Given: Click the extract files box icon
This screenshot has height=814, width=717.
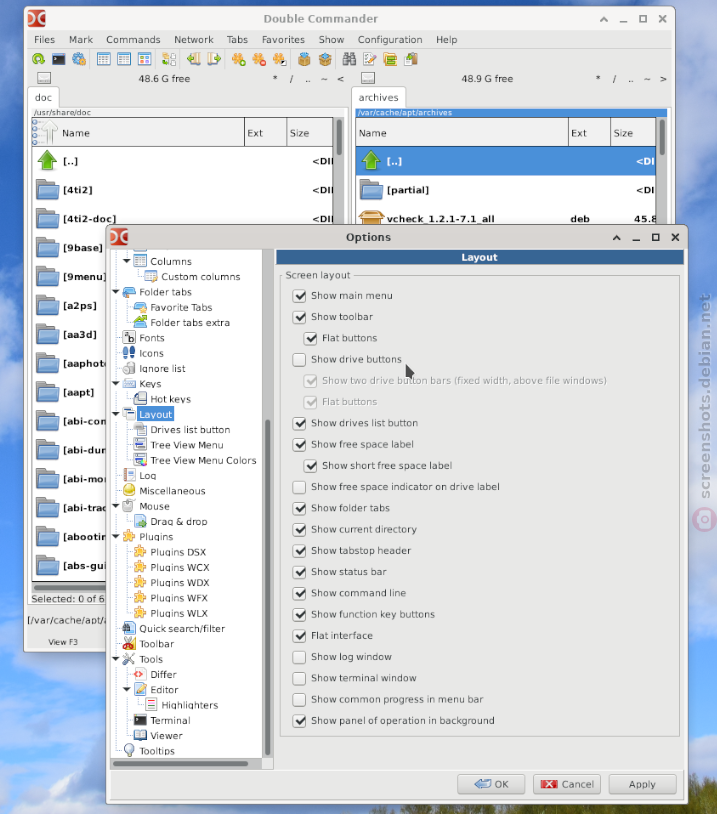Looking at the screenshot, I should point(325,59).
